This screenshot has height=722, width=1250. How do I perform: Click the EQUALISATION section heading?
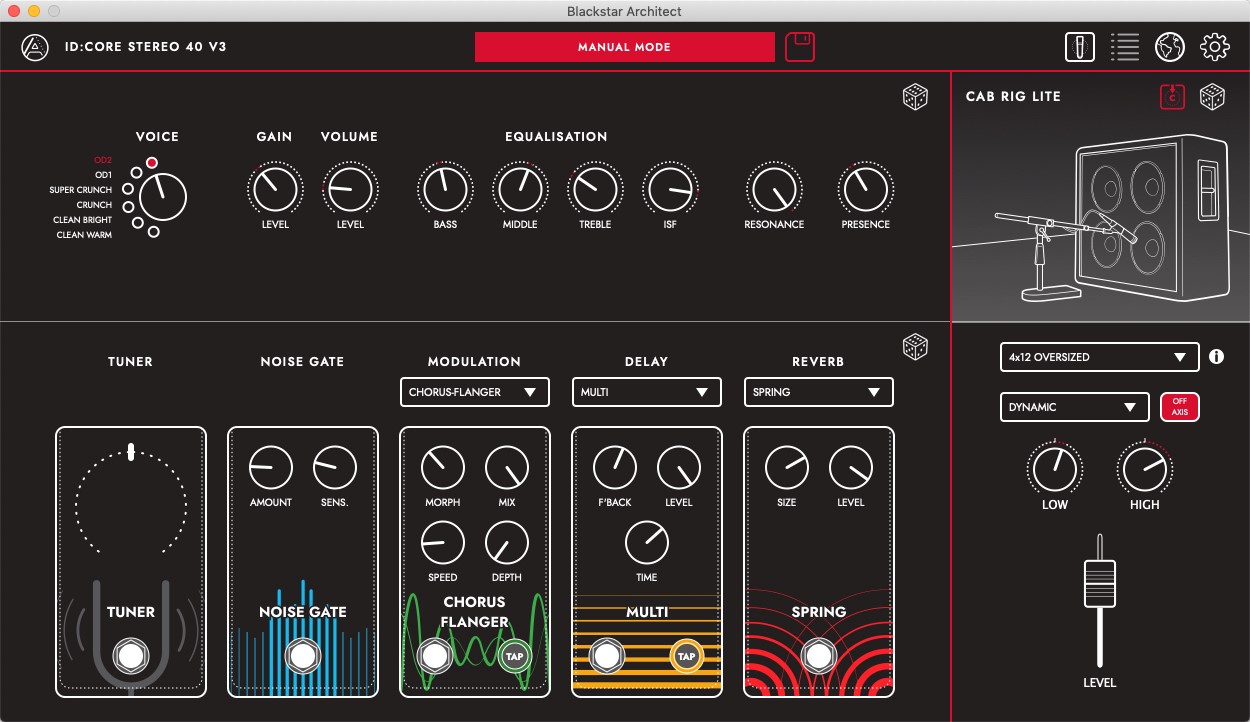[556, 136]
